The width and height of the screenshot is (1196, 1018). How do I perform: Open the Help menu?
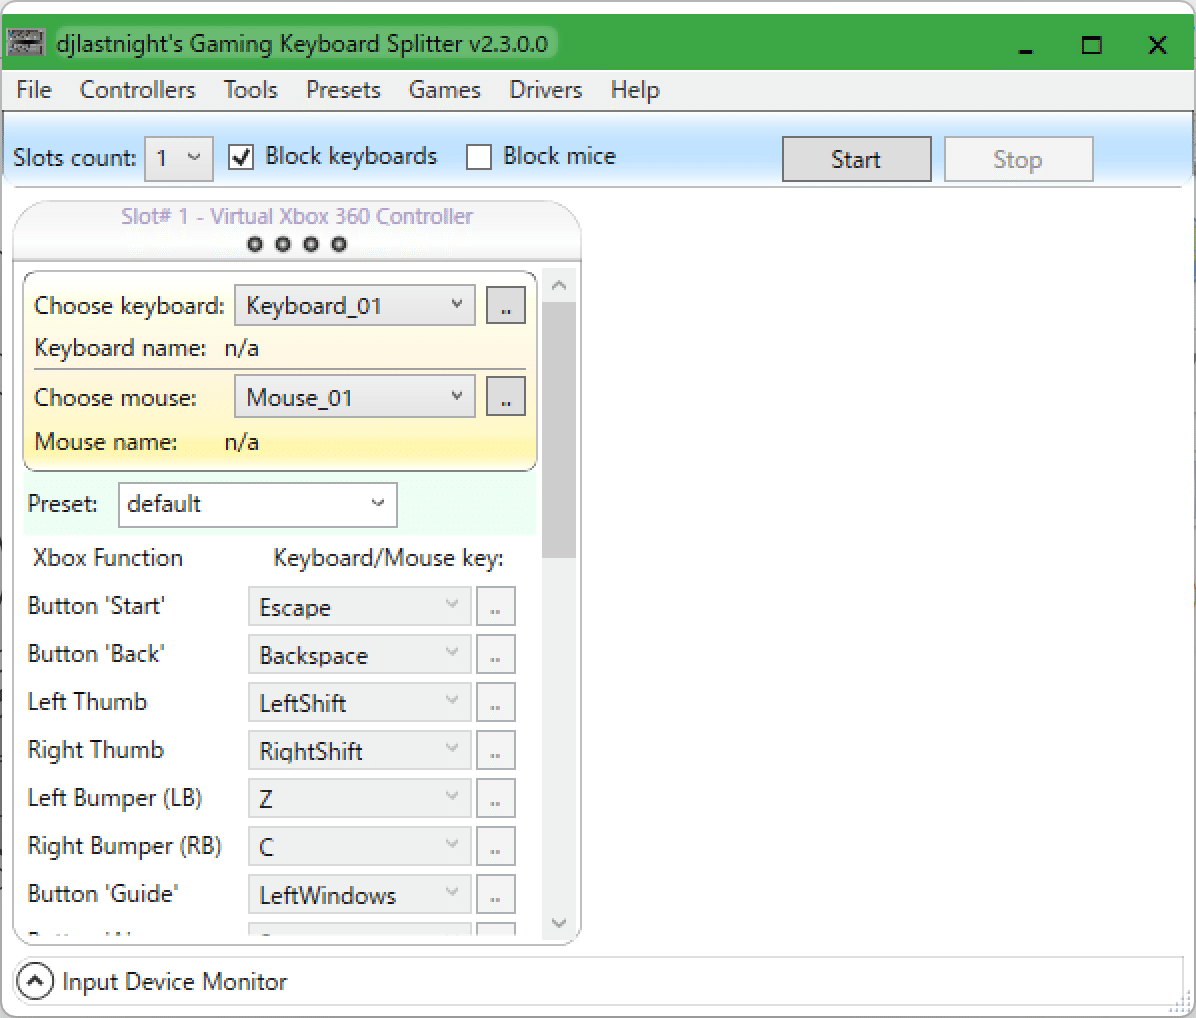point(635,90)
